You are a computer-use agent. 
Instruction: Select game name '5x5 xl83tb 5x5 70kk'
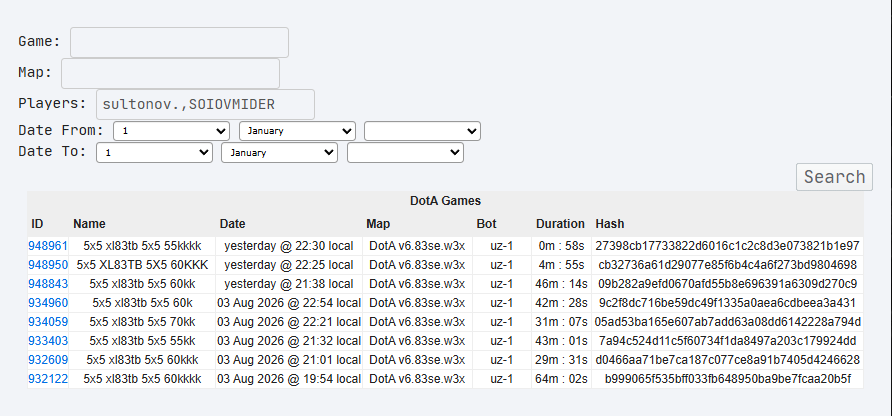pyautogui.click(x=142, y=322)
